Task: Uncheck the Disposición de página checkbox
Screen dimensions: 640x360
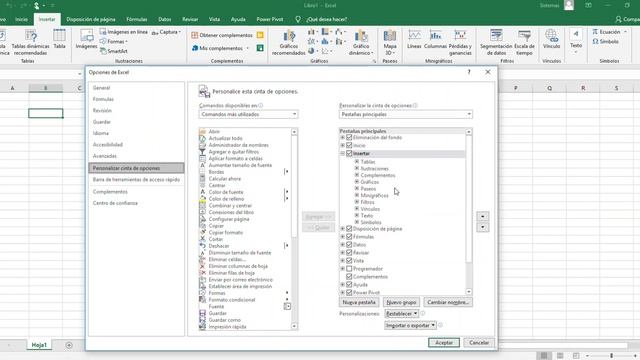Action: coord(349,229)
